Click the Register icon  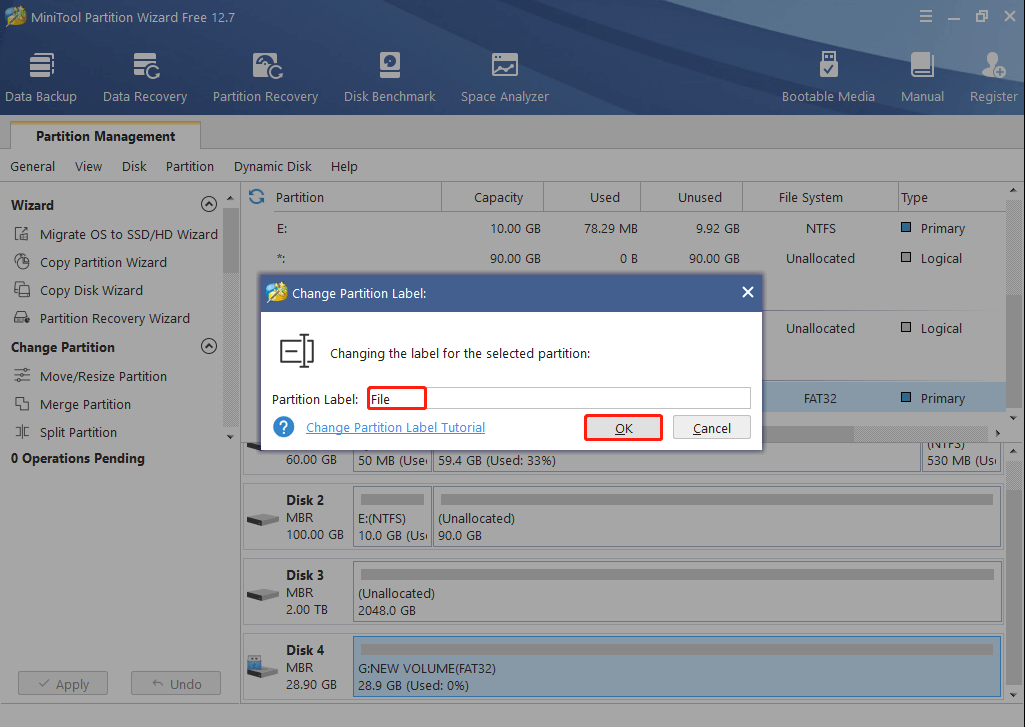[x=994, y=65]
